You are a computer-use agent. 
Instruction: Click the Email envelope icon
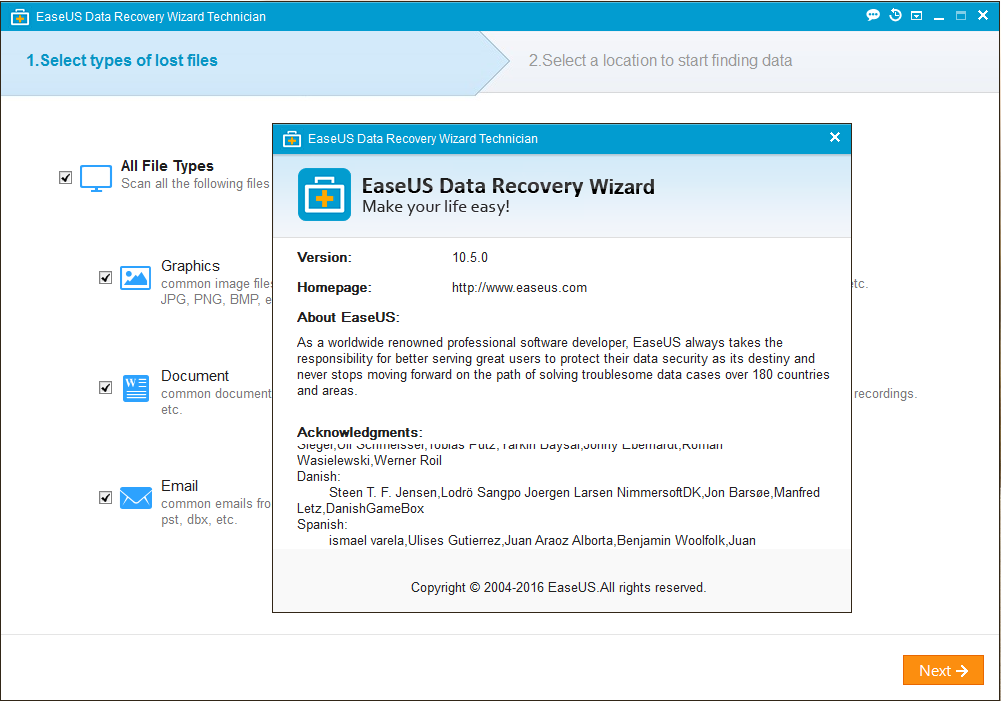pyautogui.click(x=136, y=498)
